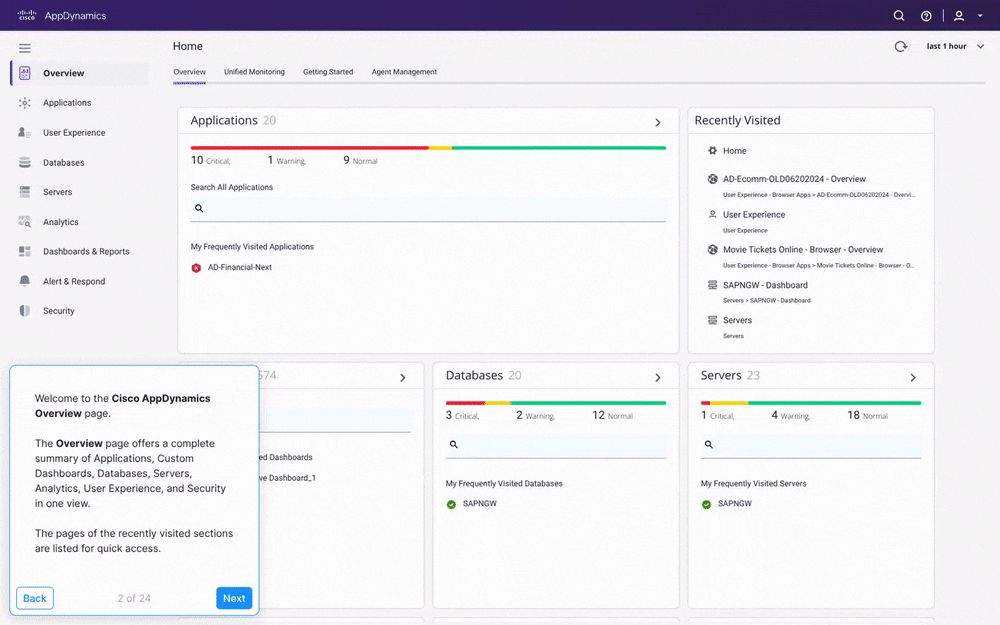
Task: Open Servers in Recently Visited list
Action: [737, 320]
